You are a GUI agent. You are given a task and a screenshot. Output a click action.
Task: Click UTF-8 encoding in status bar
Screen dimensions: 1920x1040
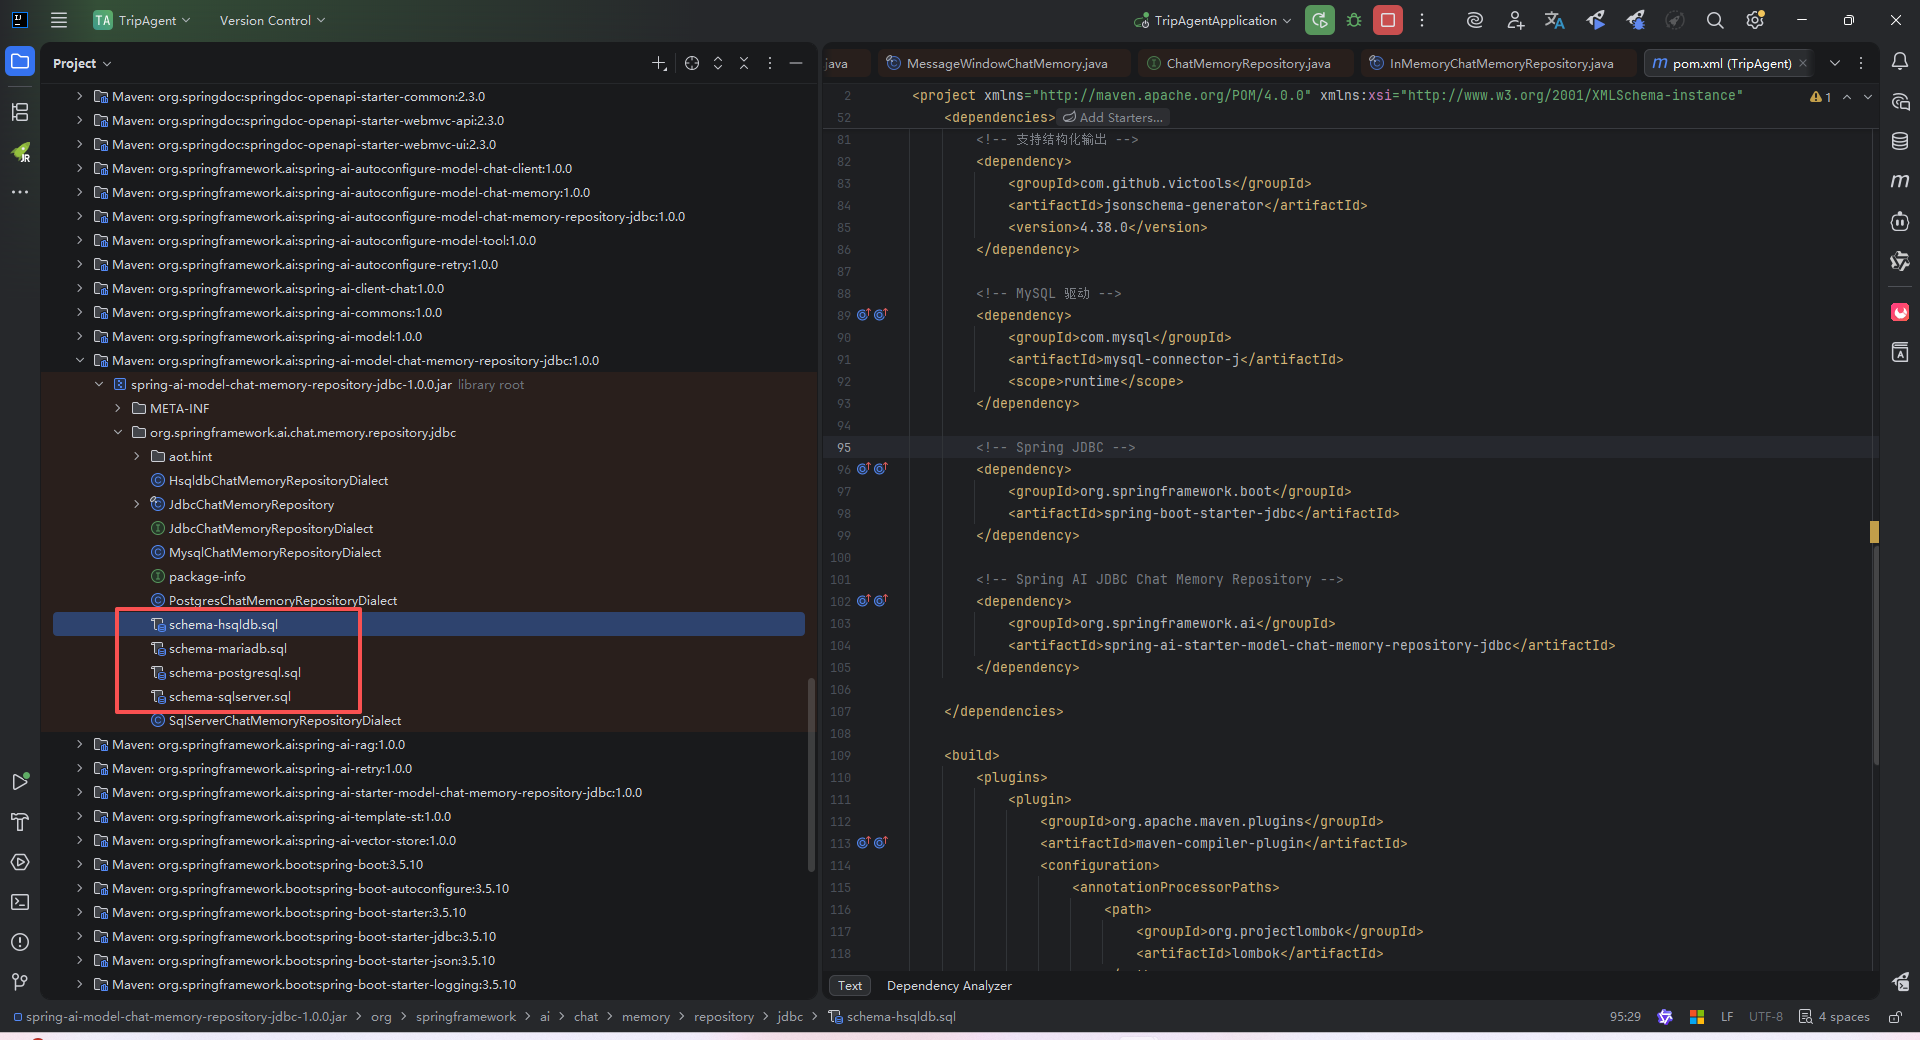coord(1765,1017)
